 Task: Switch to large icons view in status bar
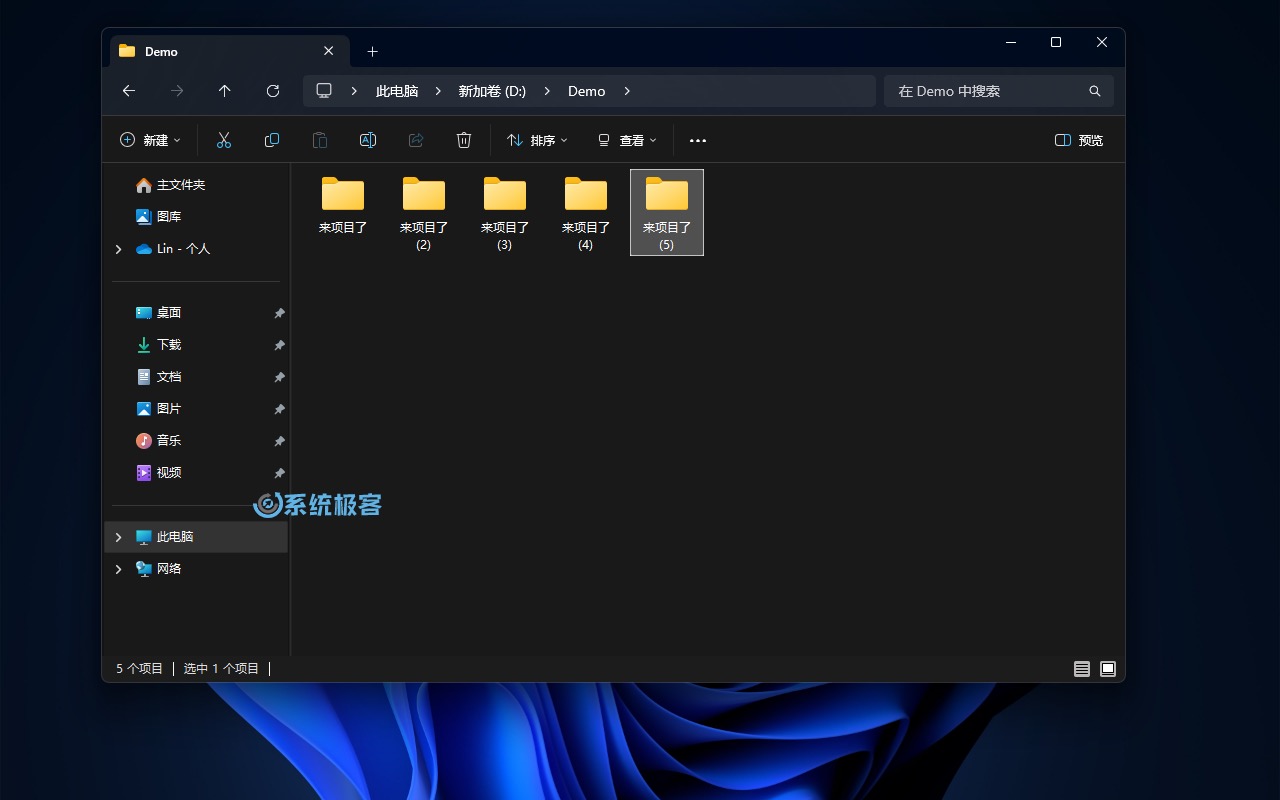[1108, 669]
